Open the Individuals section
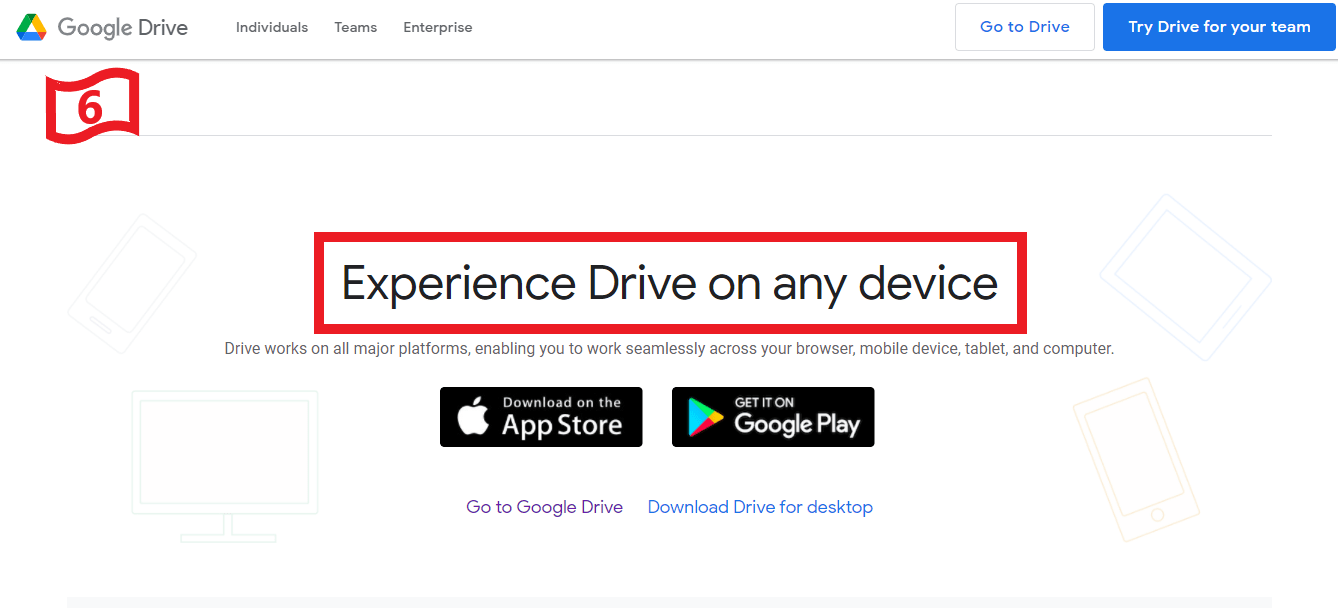 coord(271,27)
